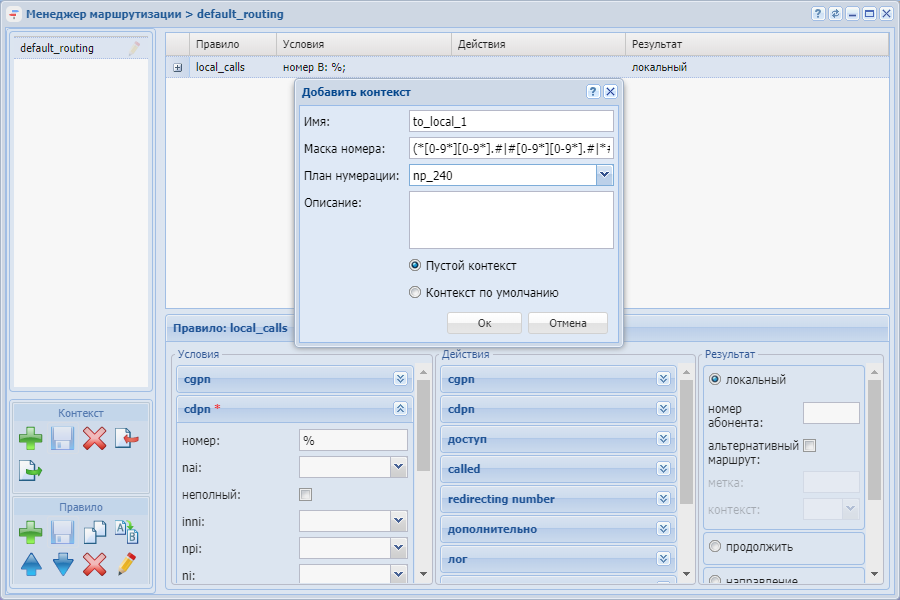Viewport: 900px width, 600px height.
Task: Click the import context icon with red arrow
Action: 126,438
